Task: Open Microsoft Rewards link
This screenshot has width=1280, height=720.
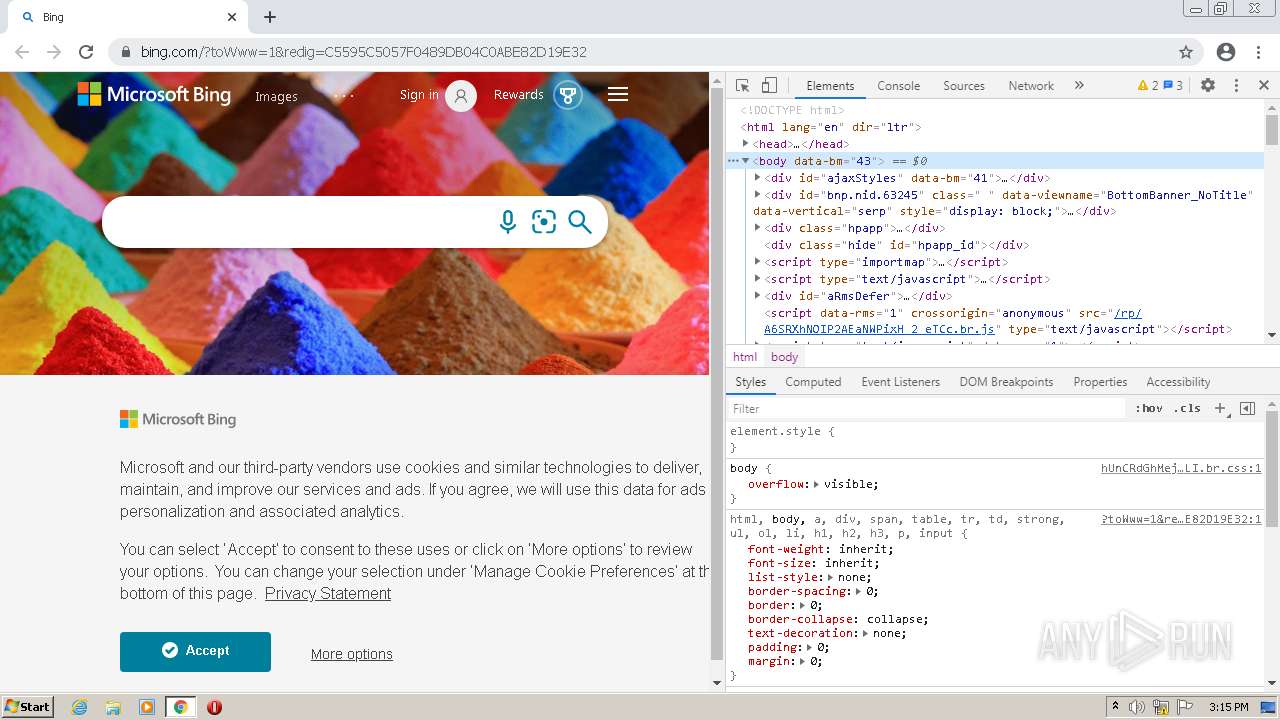Action: pyautogui.click(x=518, y=95)
